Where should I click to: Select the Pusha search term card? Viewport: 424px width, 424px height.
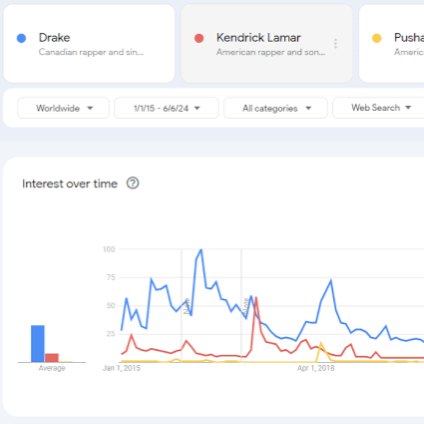[392, 43]
